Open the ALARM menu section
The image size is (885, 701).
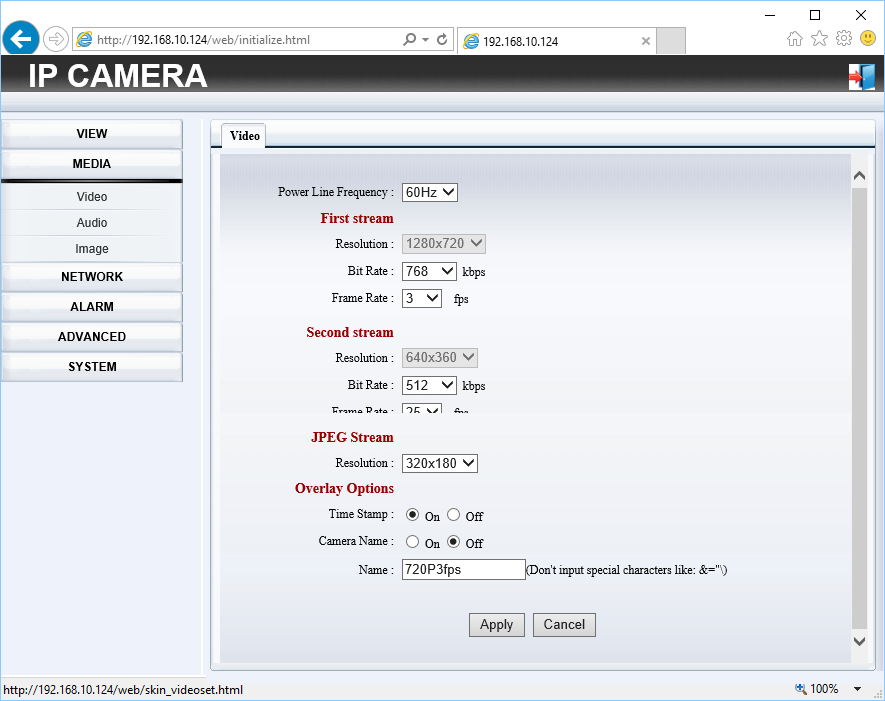point(92,306)
